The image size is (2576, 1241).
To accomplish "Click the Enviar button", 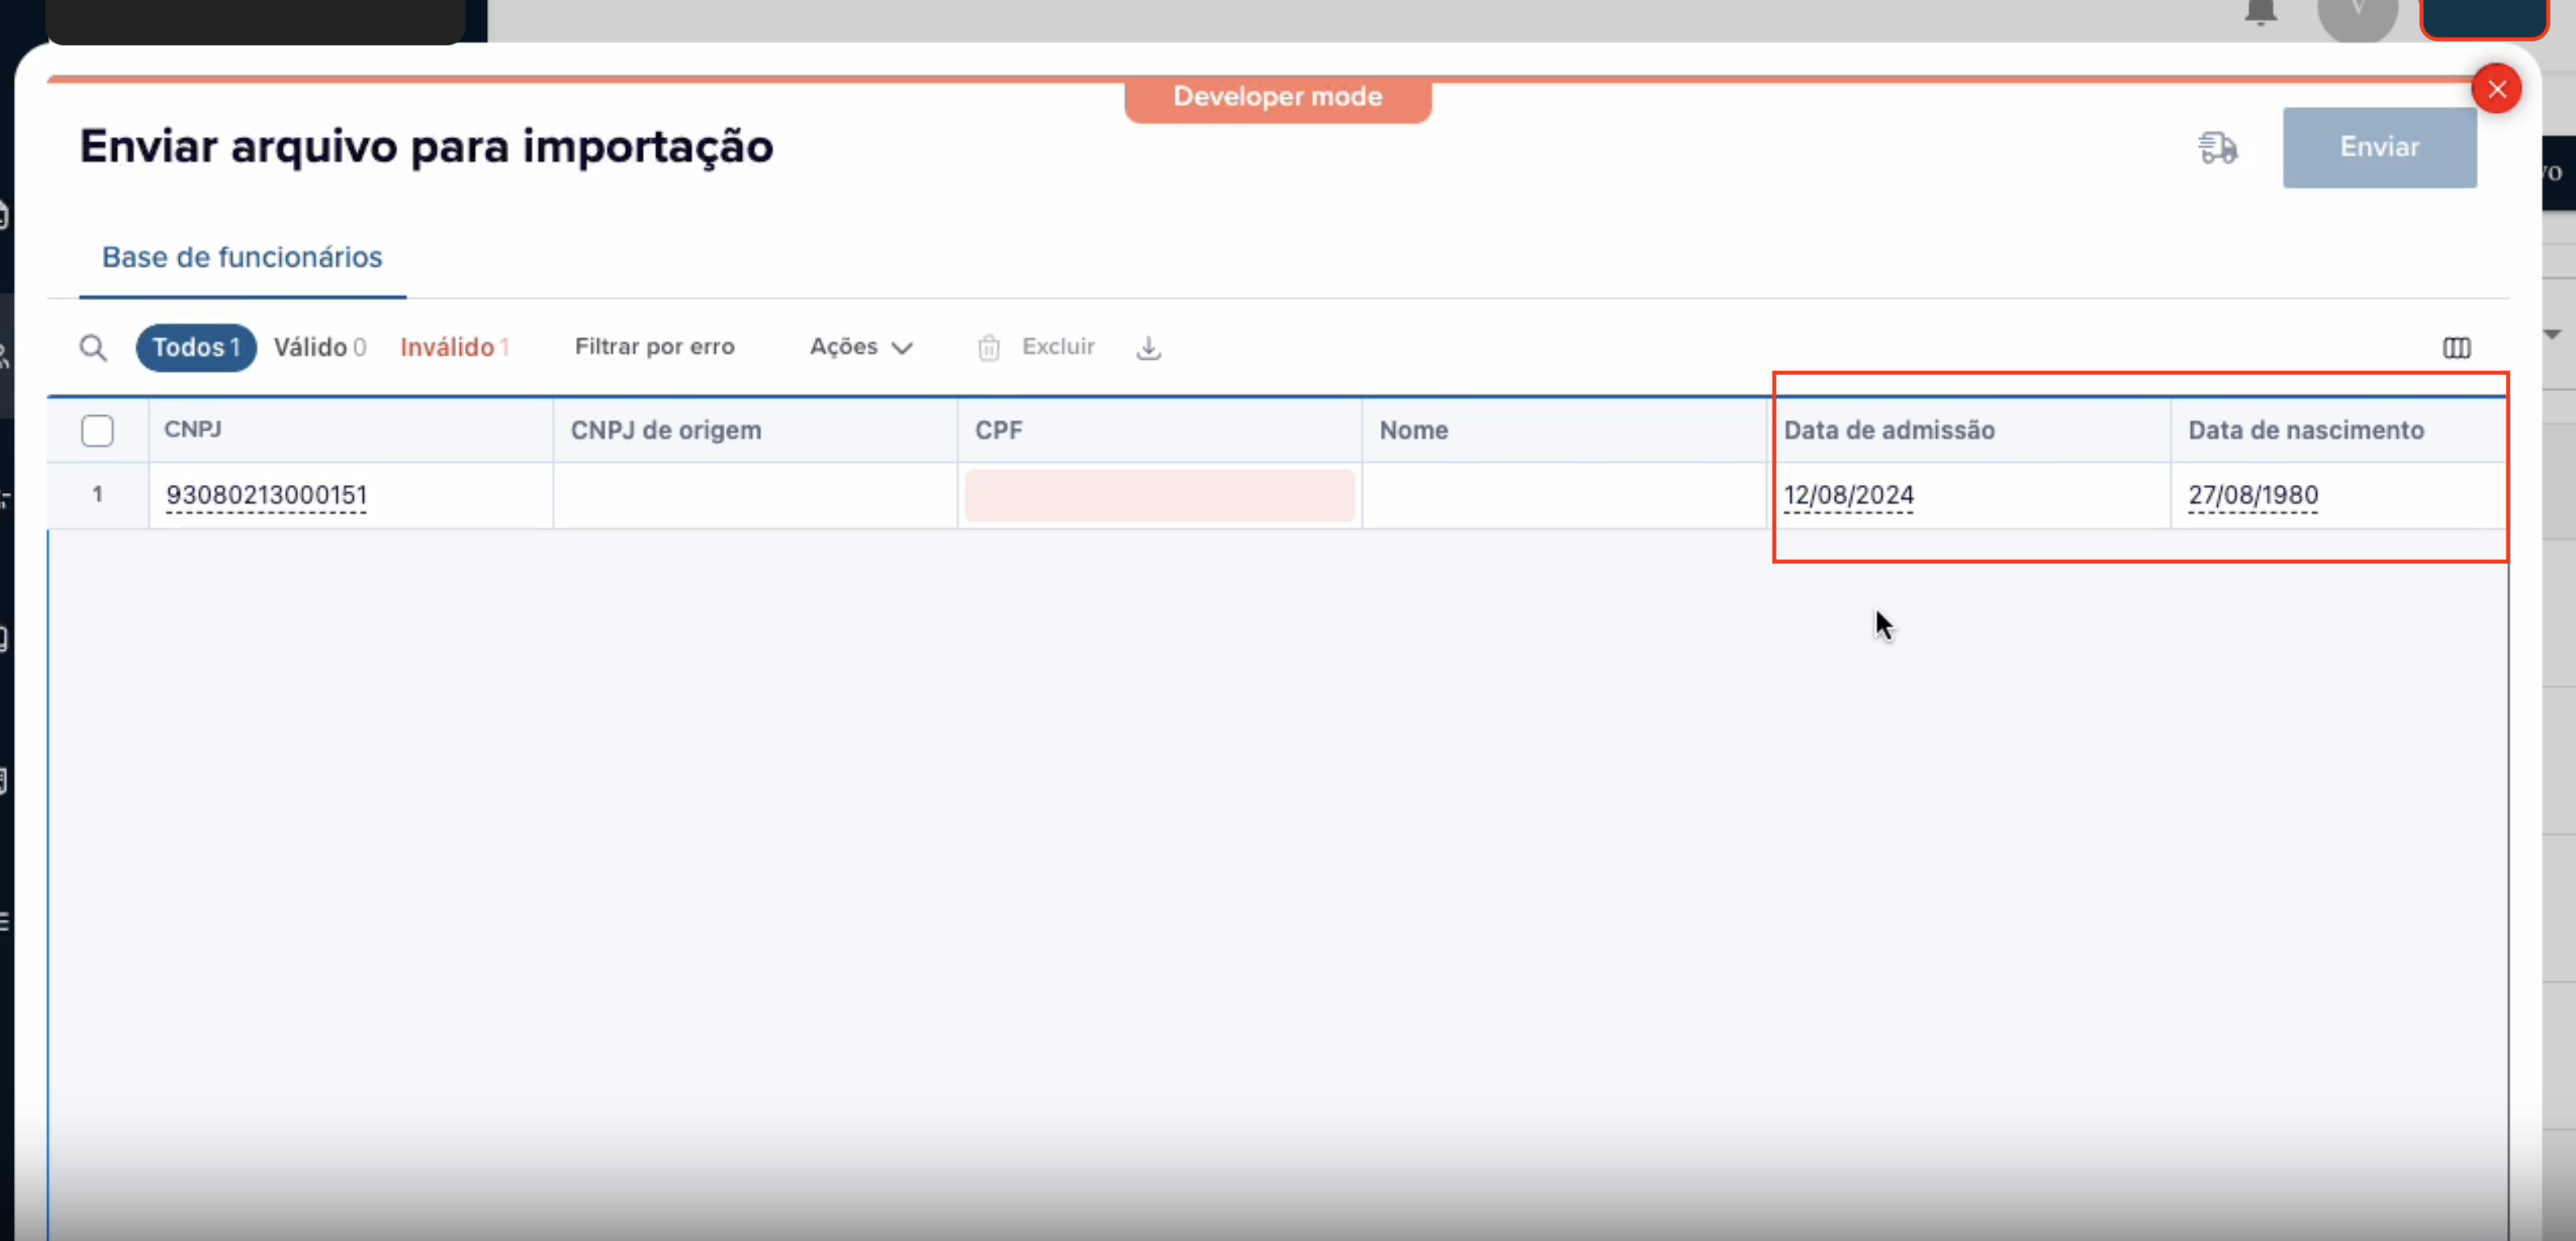I will pos(2378,148).
